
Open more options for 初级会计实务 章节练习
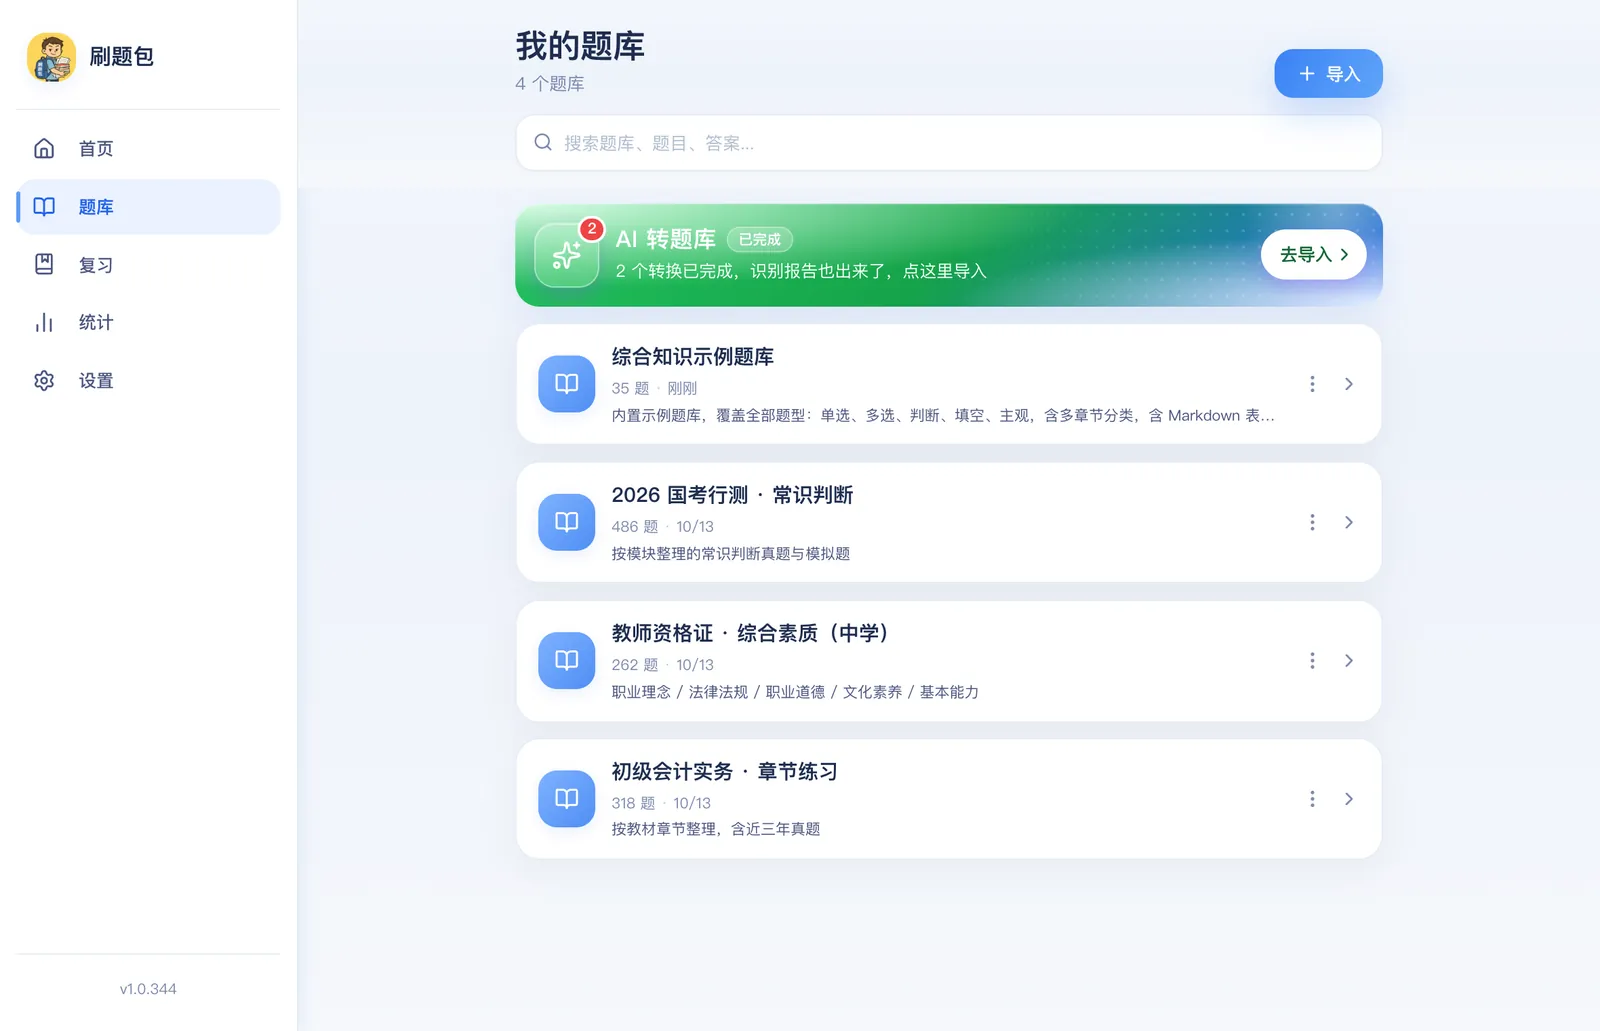(x=1312, y=798)
